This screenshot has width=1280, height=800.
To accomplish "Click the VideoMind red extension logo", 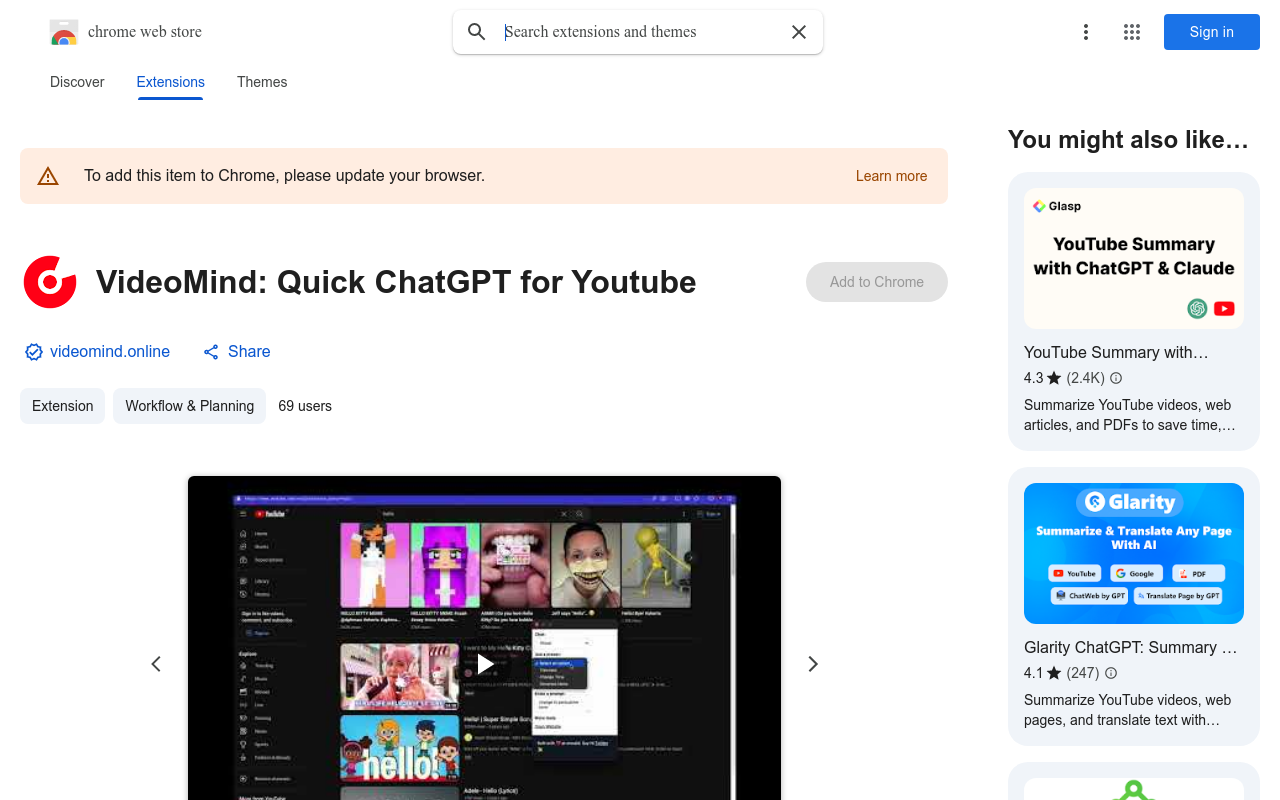I will 50,282.
